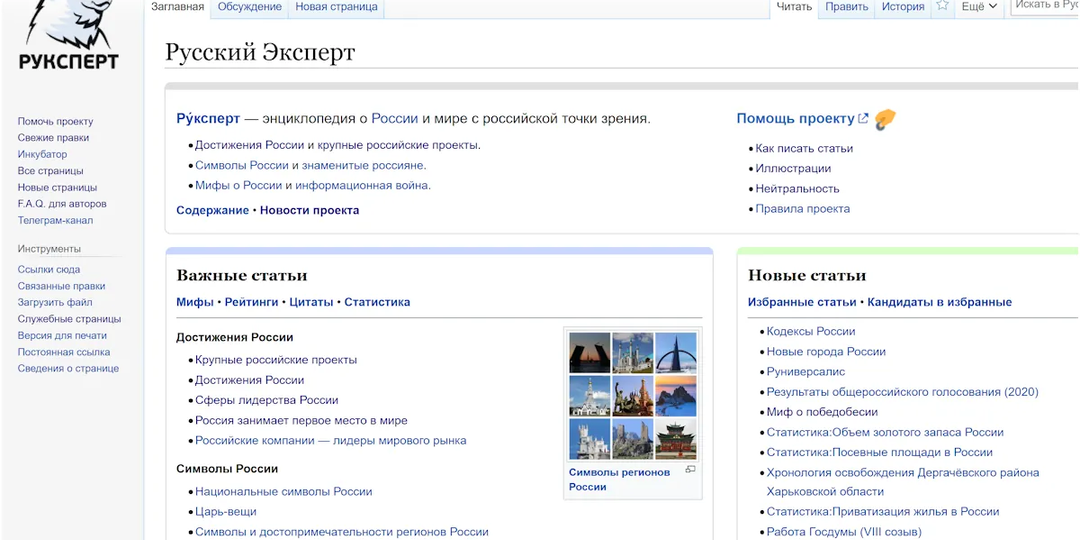Enlarge the Символы регионов России image
1080x540 pixels.
pyautogui.click(x=690, y=470)
